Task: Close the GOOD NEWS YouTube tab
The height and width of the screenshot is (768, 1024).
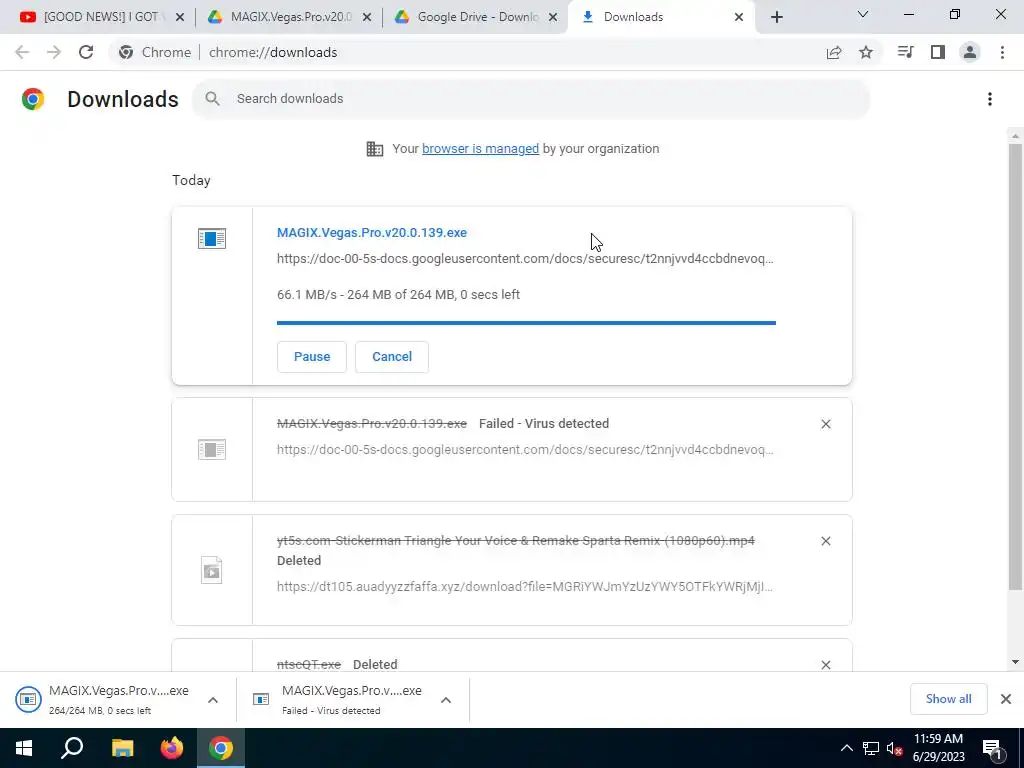Action: pos(180,17)
